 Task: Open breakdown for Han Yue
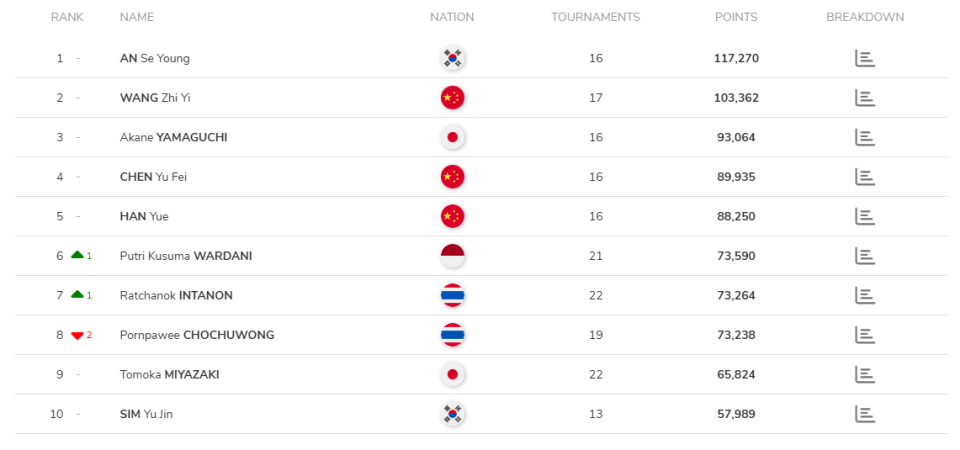click(x=865, y=216)
